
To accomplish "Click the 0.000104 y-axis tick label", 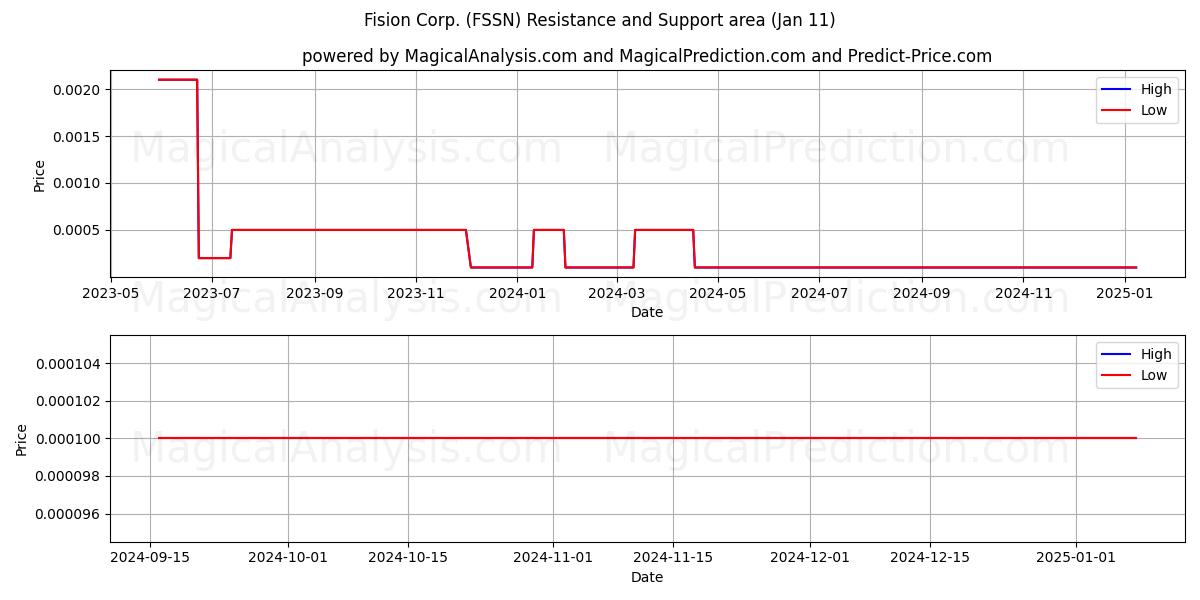I will point(68,363).
